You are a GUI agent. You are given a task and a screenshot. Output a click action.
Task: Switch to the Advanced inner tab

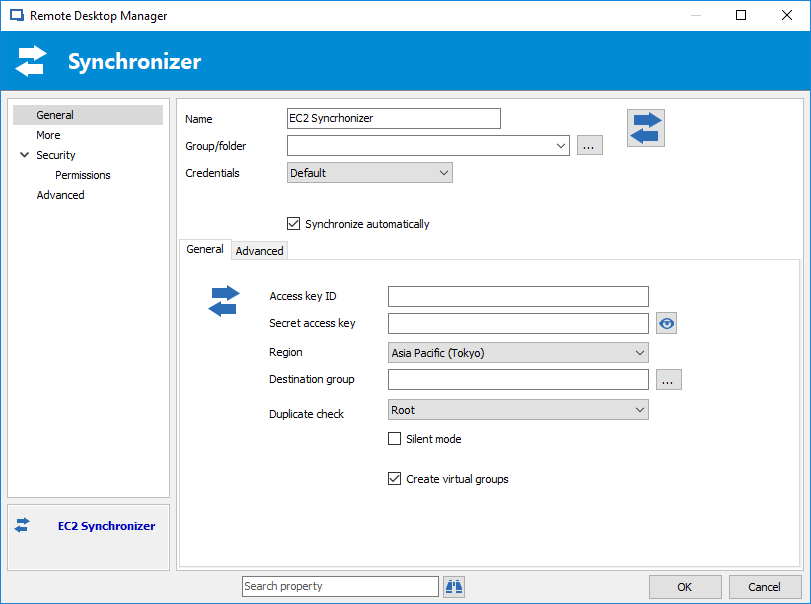coord(260,251)
